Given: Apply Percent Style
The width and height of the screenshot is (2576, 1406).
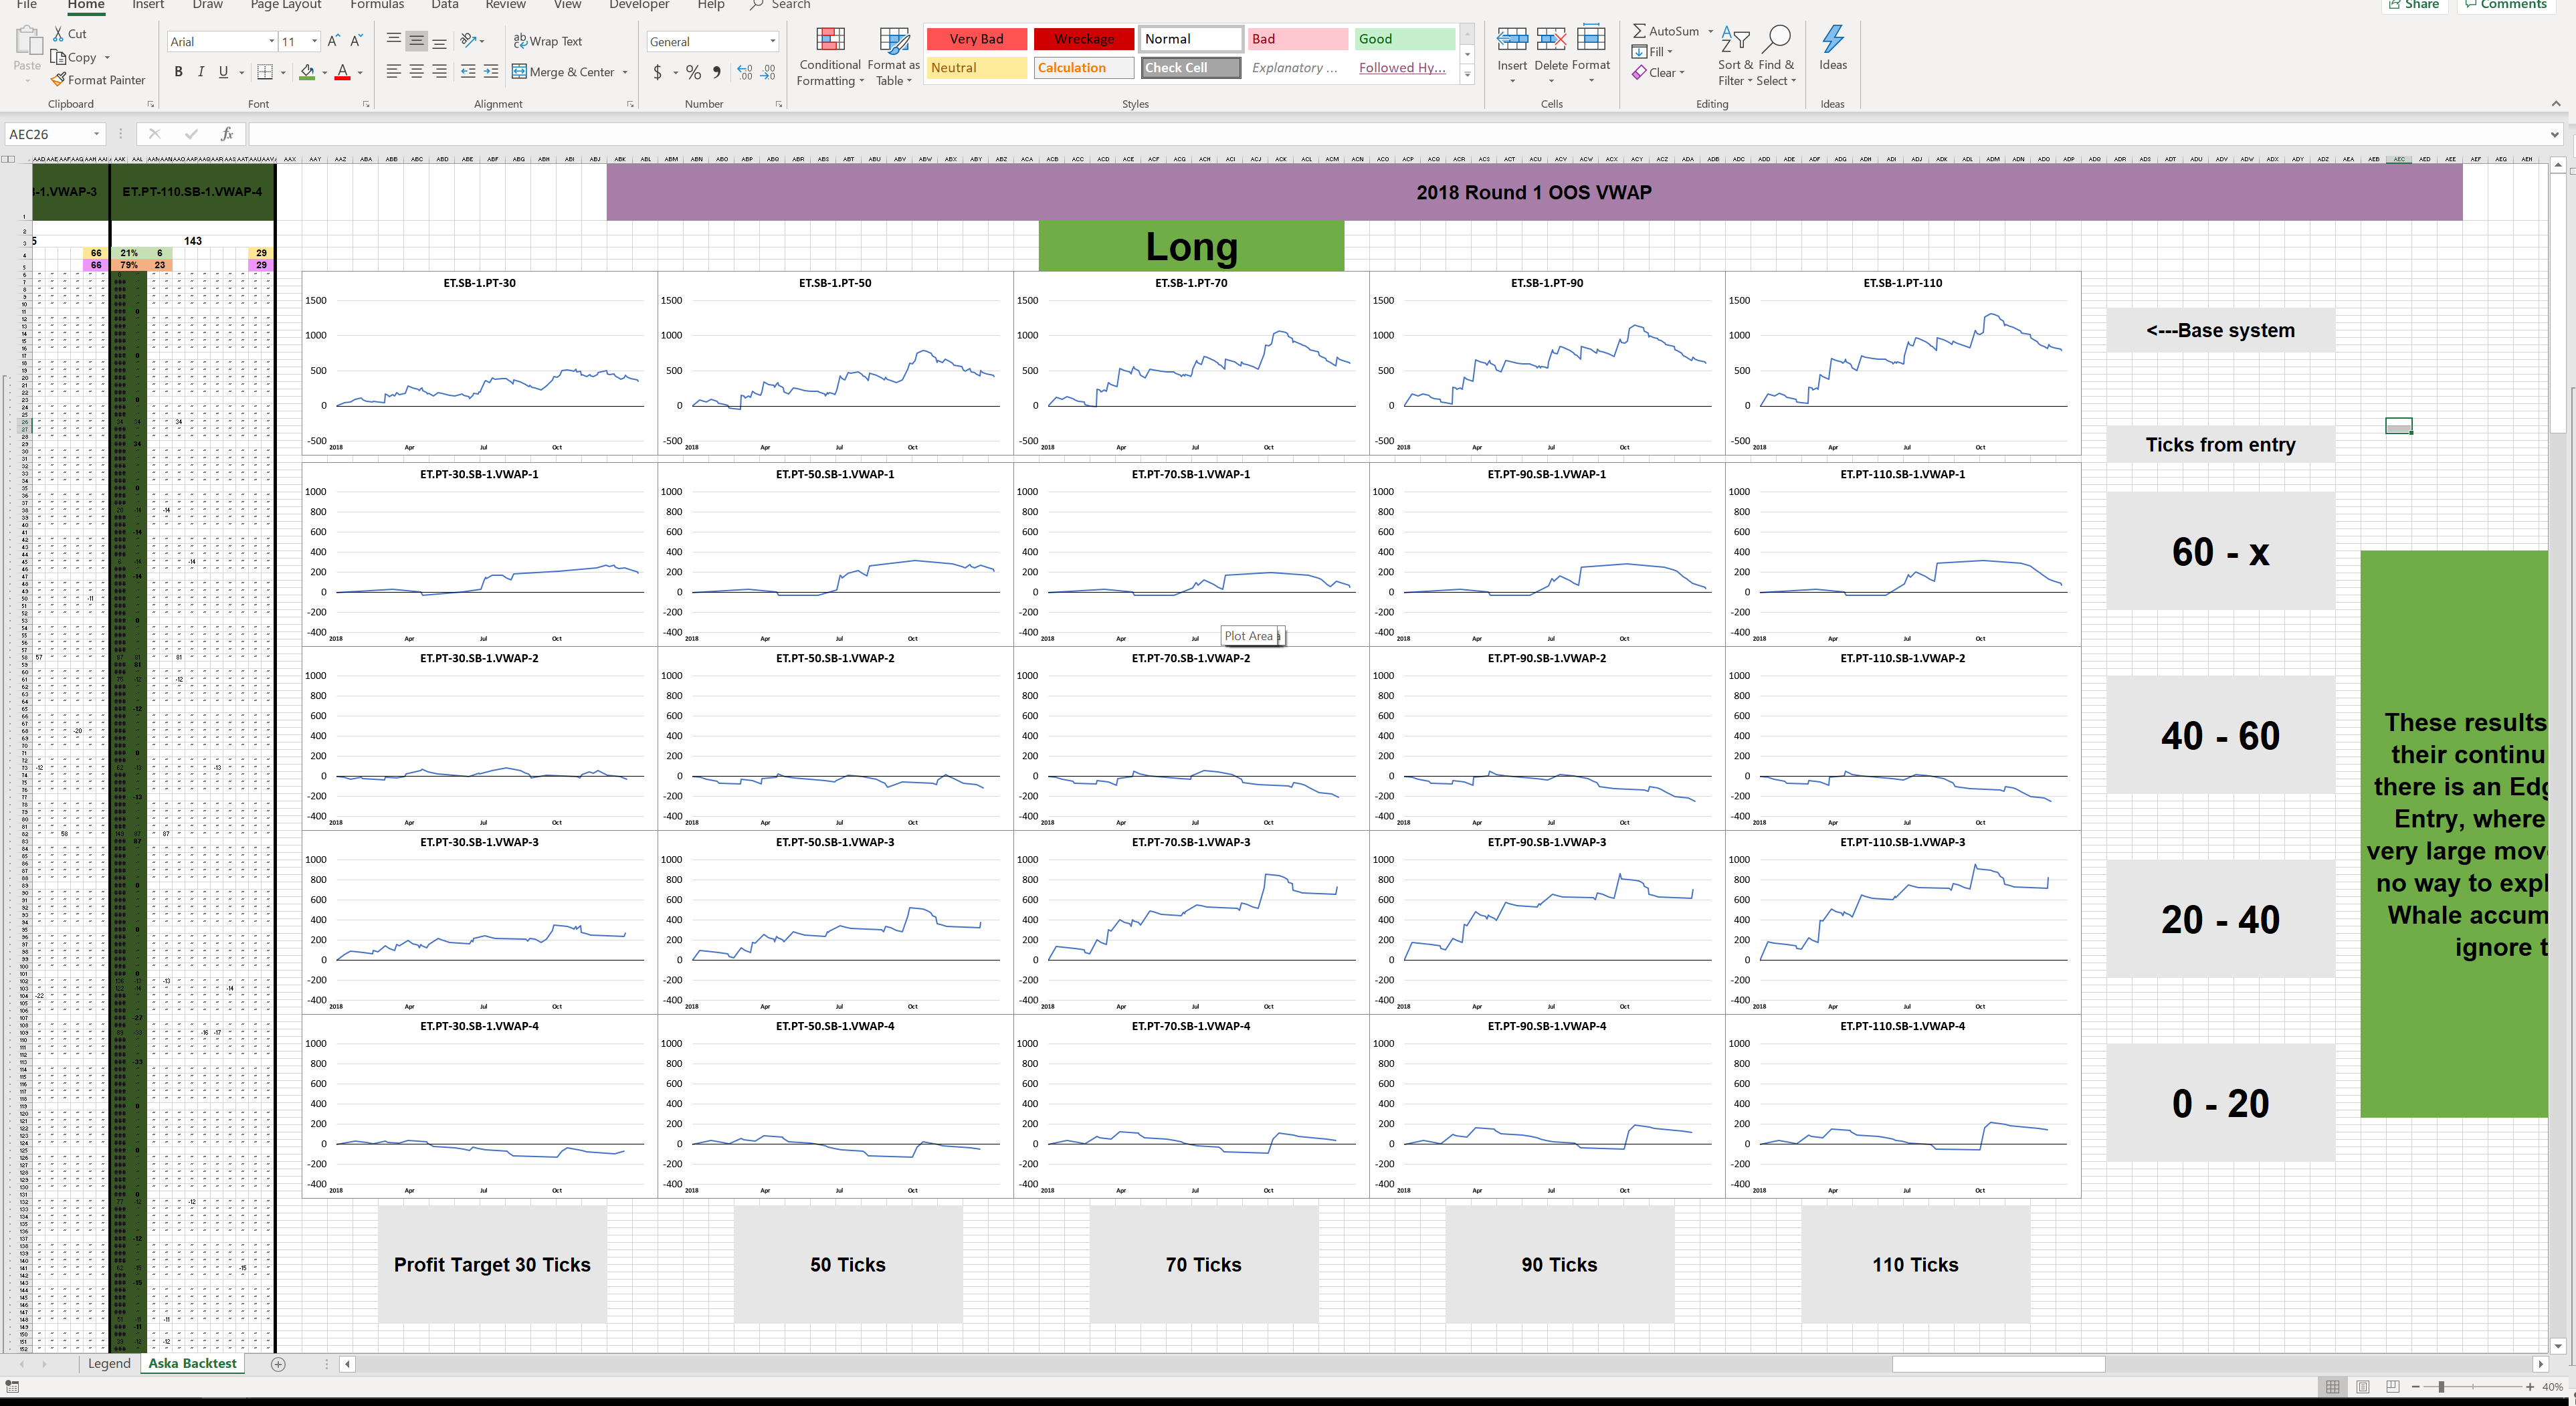Looking at the screenshot, I should pyautogui.click(x=694, y=72).
